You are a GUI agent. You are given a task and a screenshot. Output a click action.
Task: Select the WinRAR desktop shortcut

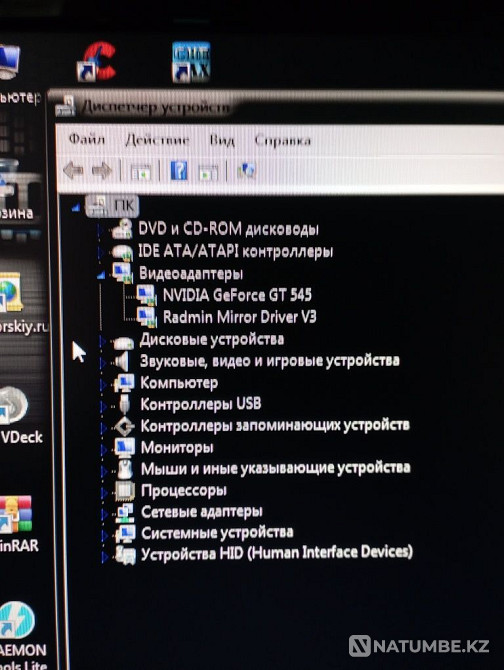pyautogui.click(x=16, y=526)
